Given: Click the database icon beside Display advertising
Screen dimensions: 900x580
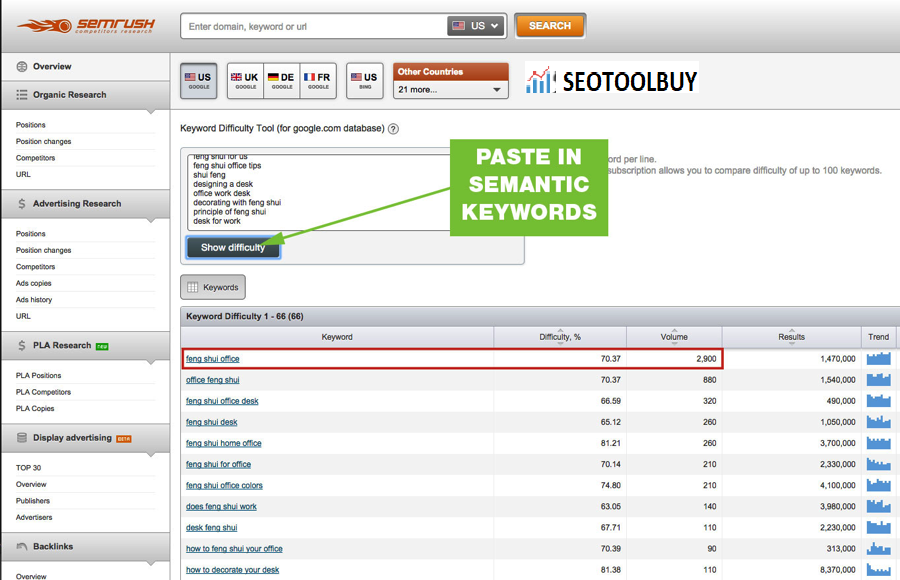Looking at the screenshot, I should pyautogui.click(x=22, y=438).
